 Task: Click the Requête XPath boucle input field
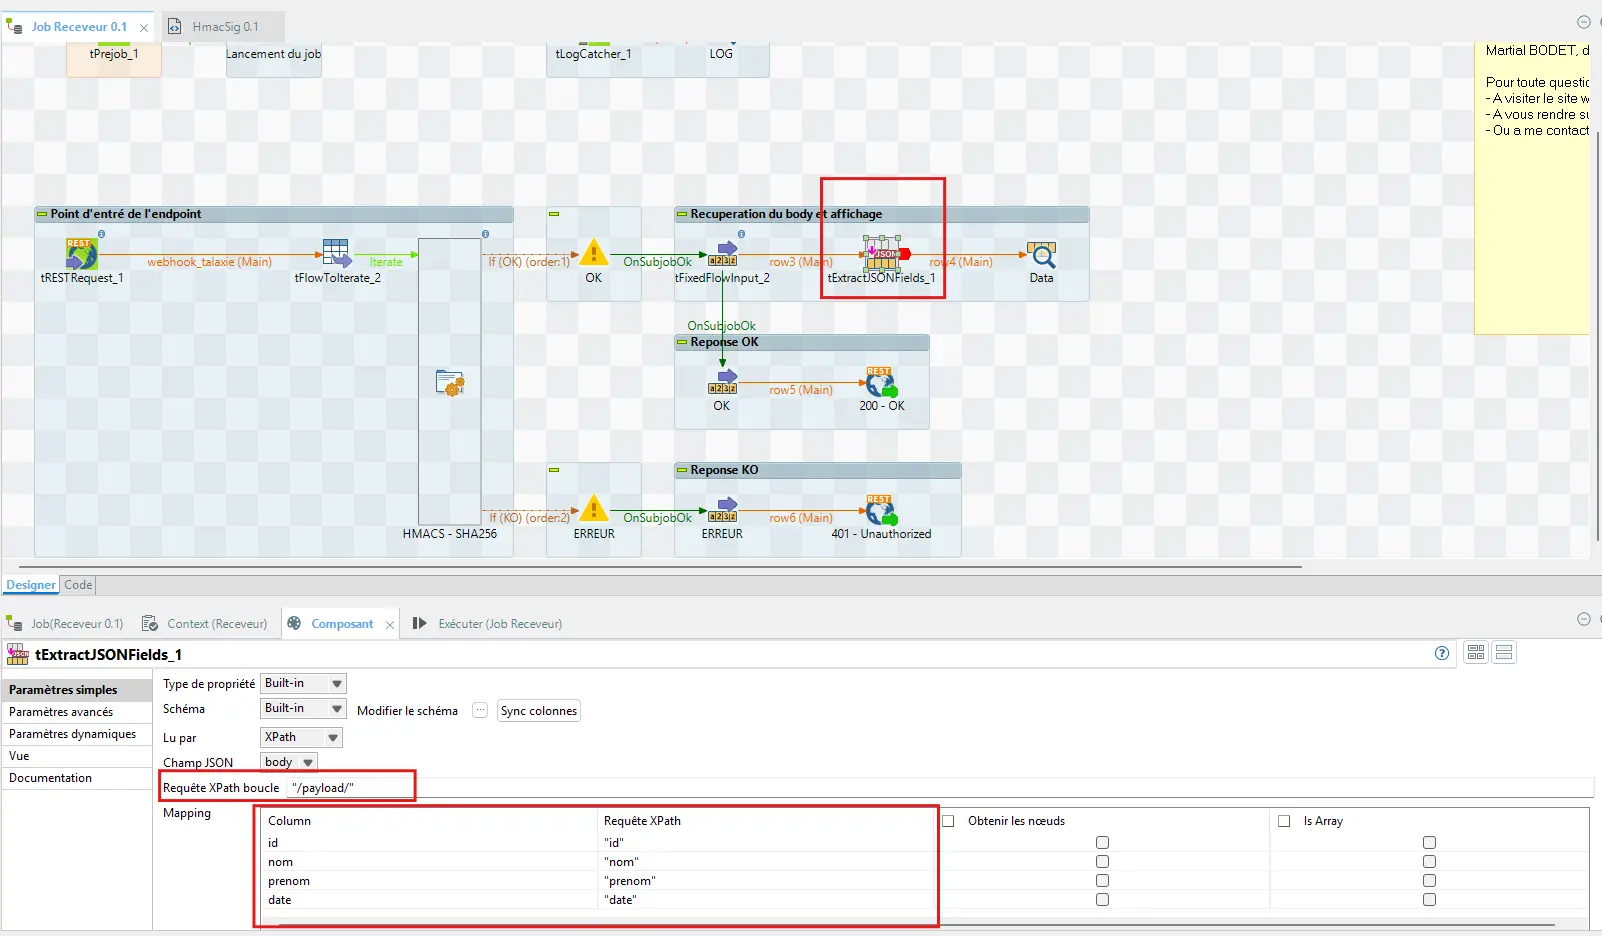click(350, 787)
